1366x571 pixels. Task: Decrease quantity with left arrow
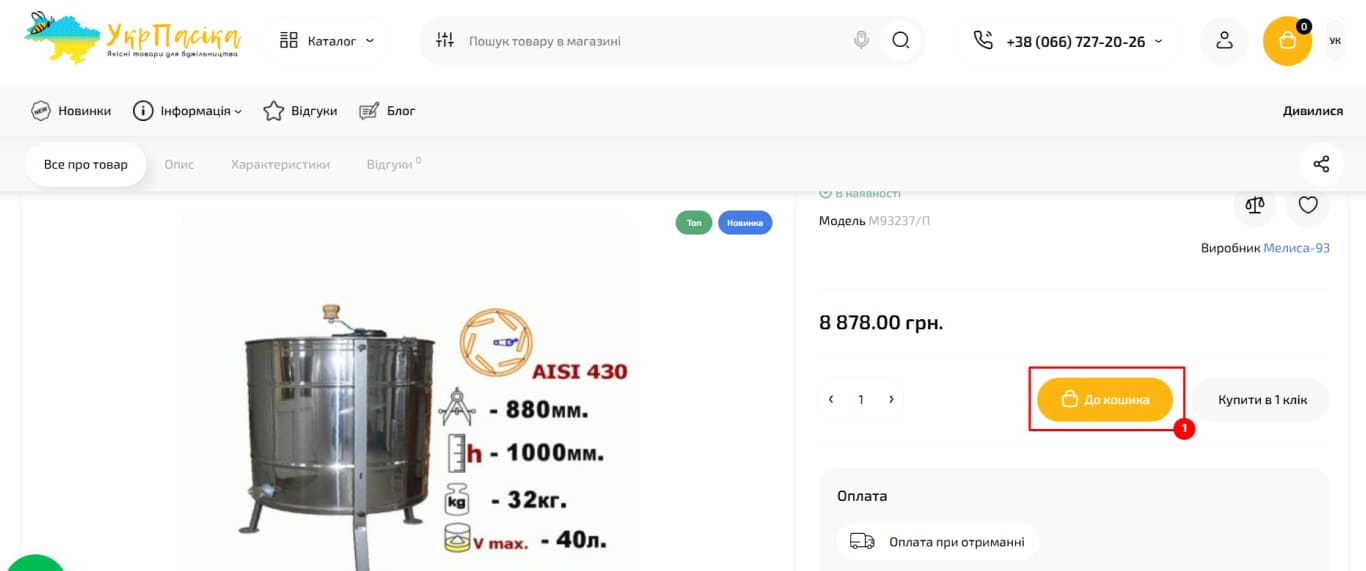pyautogui.click(x=831, y=399)
